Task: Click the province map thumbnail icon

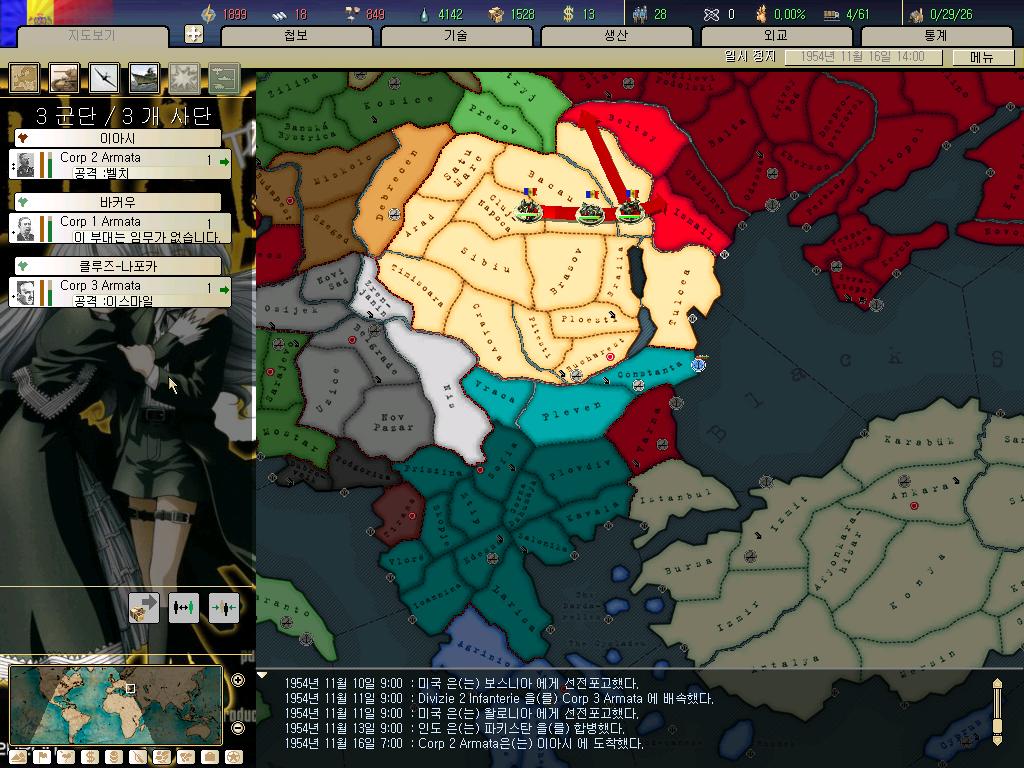Action: coord(24,78)
